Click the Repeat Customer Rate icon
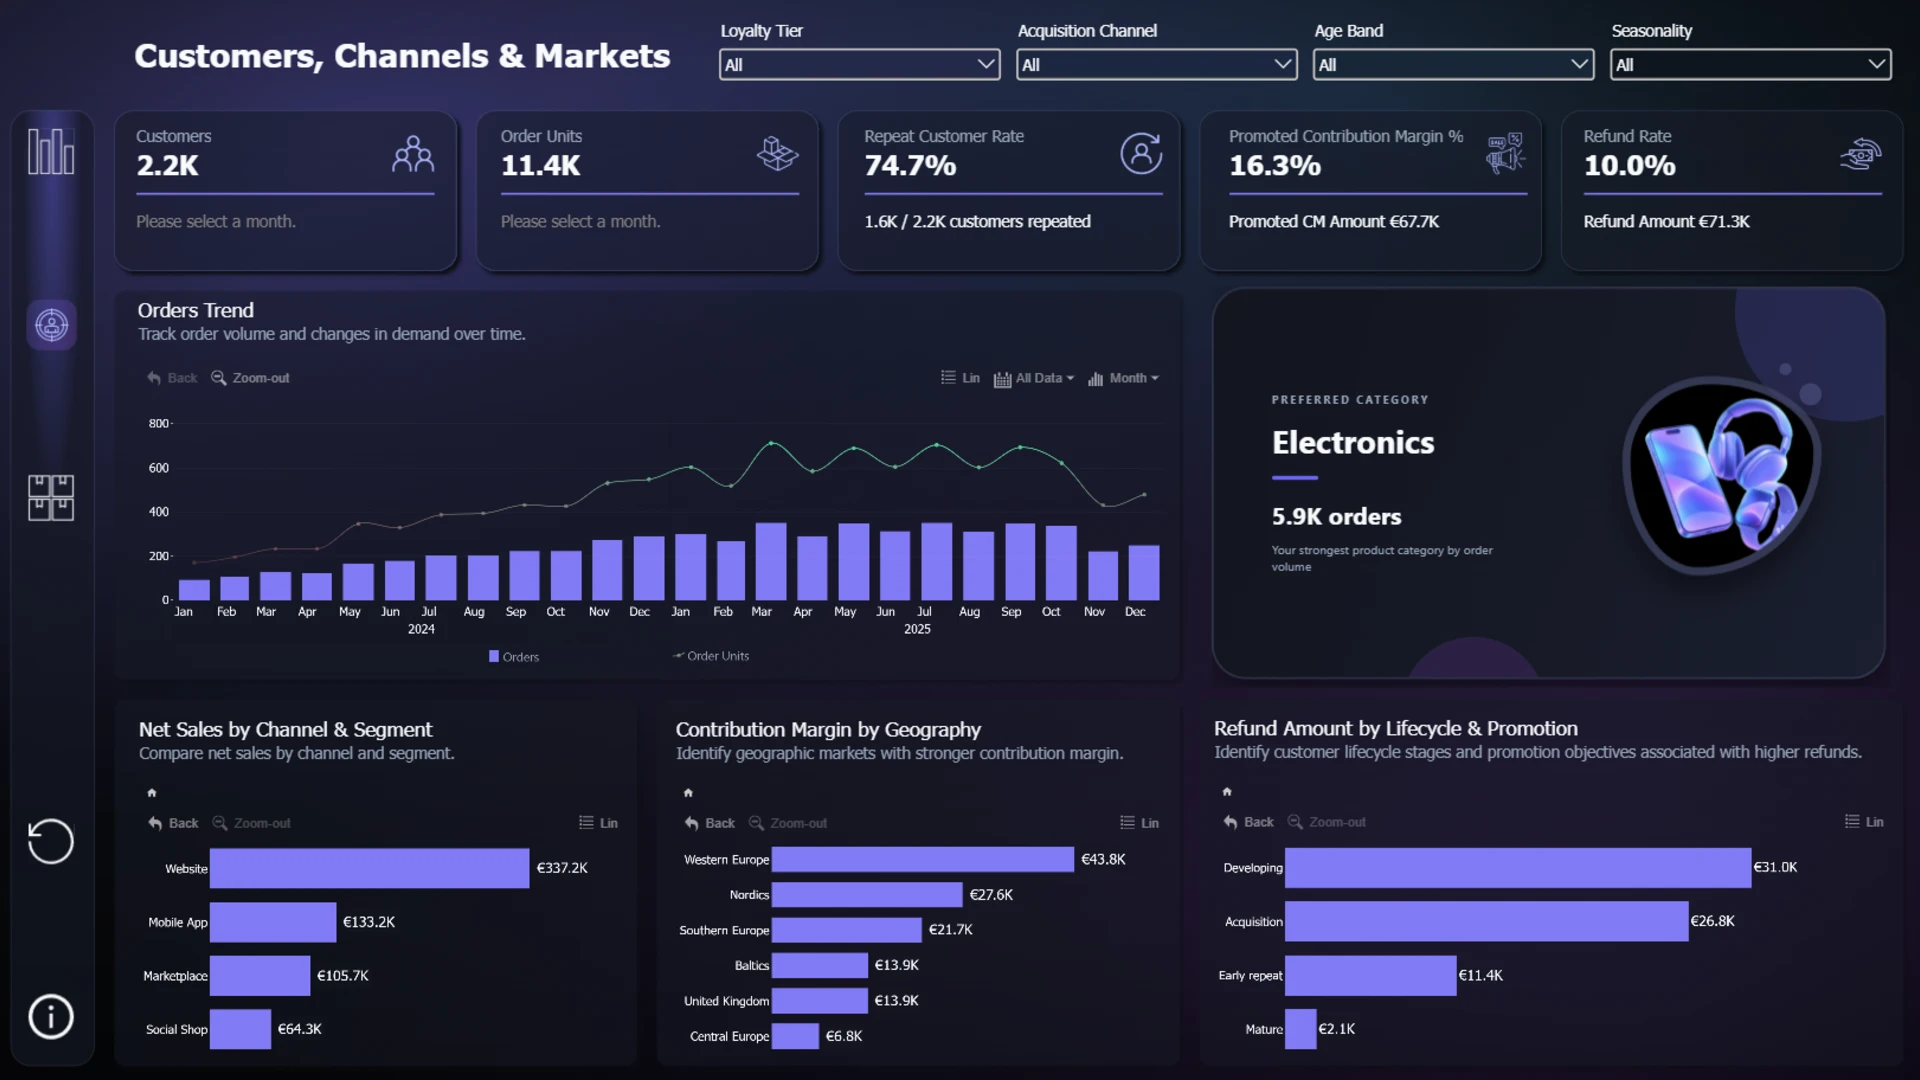The image size is (1920, 1080). pyautogui.click(x=1141, y=154)
